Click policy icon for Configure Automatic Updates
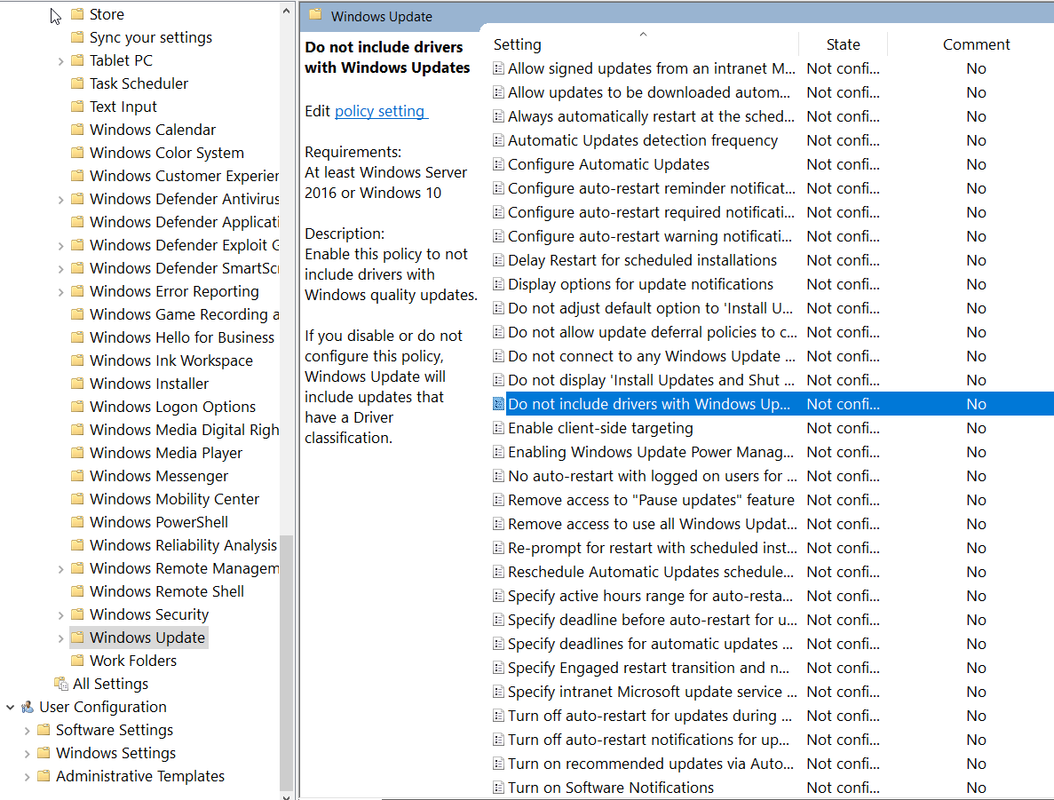 (x=498, y=164)
